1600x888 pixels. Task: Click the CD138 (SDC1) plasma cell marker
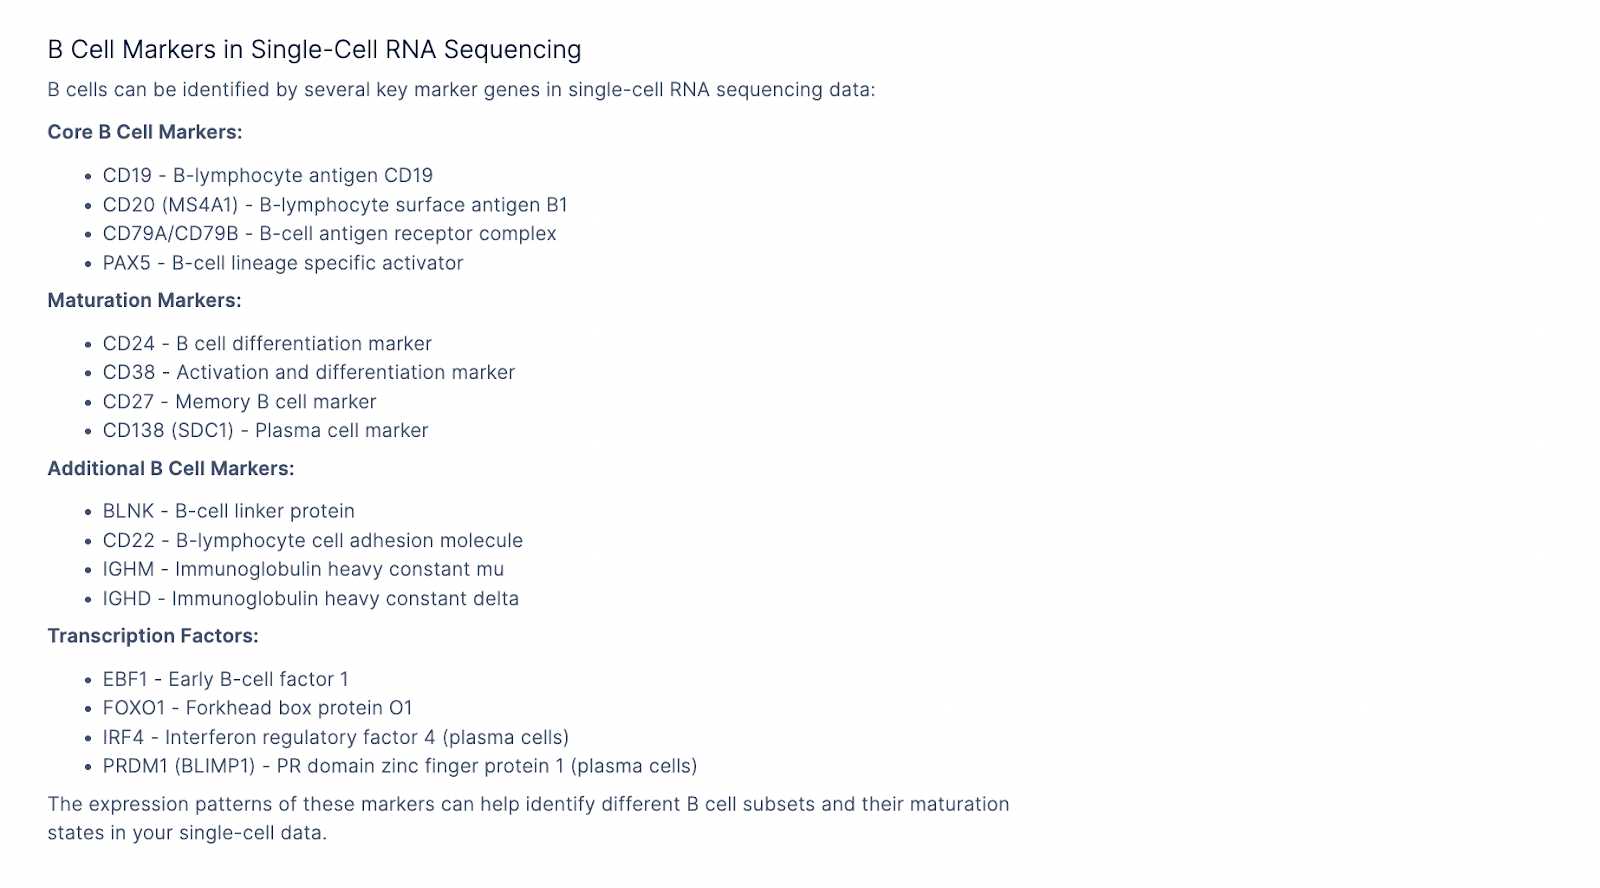[x=265, y=431]
